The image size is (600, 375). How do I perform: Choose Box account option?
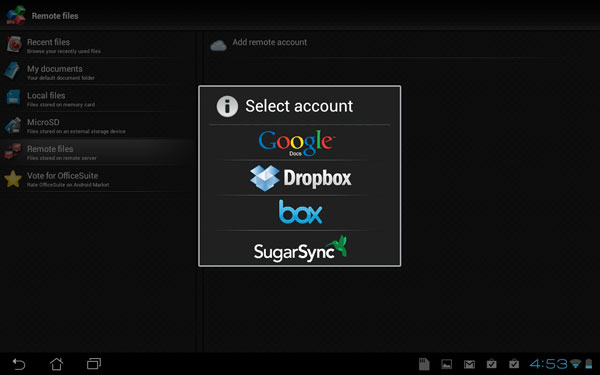[x=300, y=212]
